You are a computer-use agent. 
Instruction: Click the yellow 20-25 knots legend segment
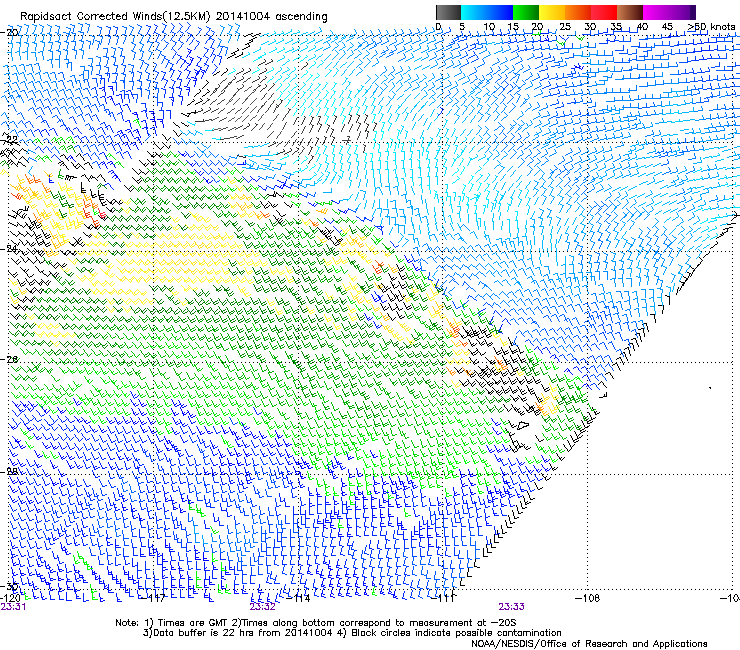552,12
